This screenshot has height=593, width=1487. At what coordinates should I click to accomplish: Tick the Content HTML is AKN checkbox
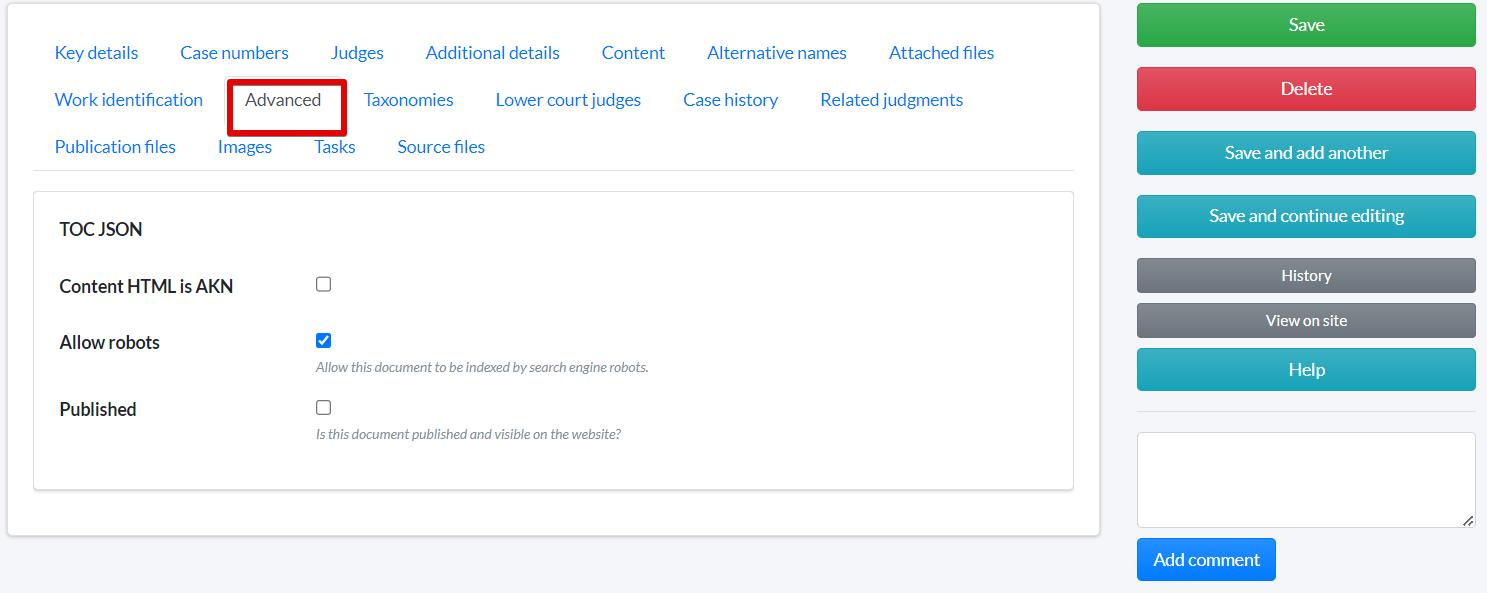point(323,285)
